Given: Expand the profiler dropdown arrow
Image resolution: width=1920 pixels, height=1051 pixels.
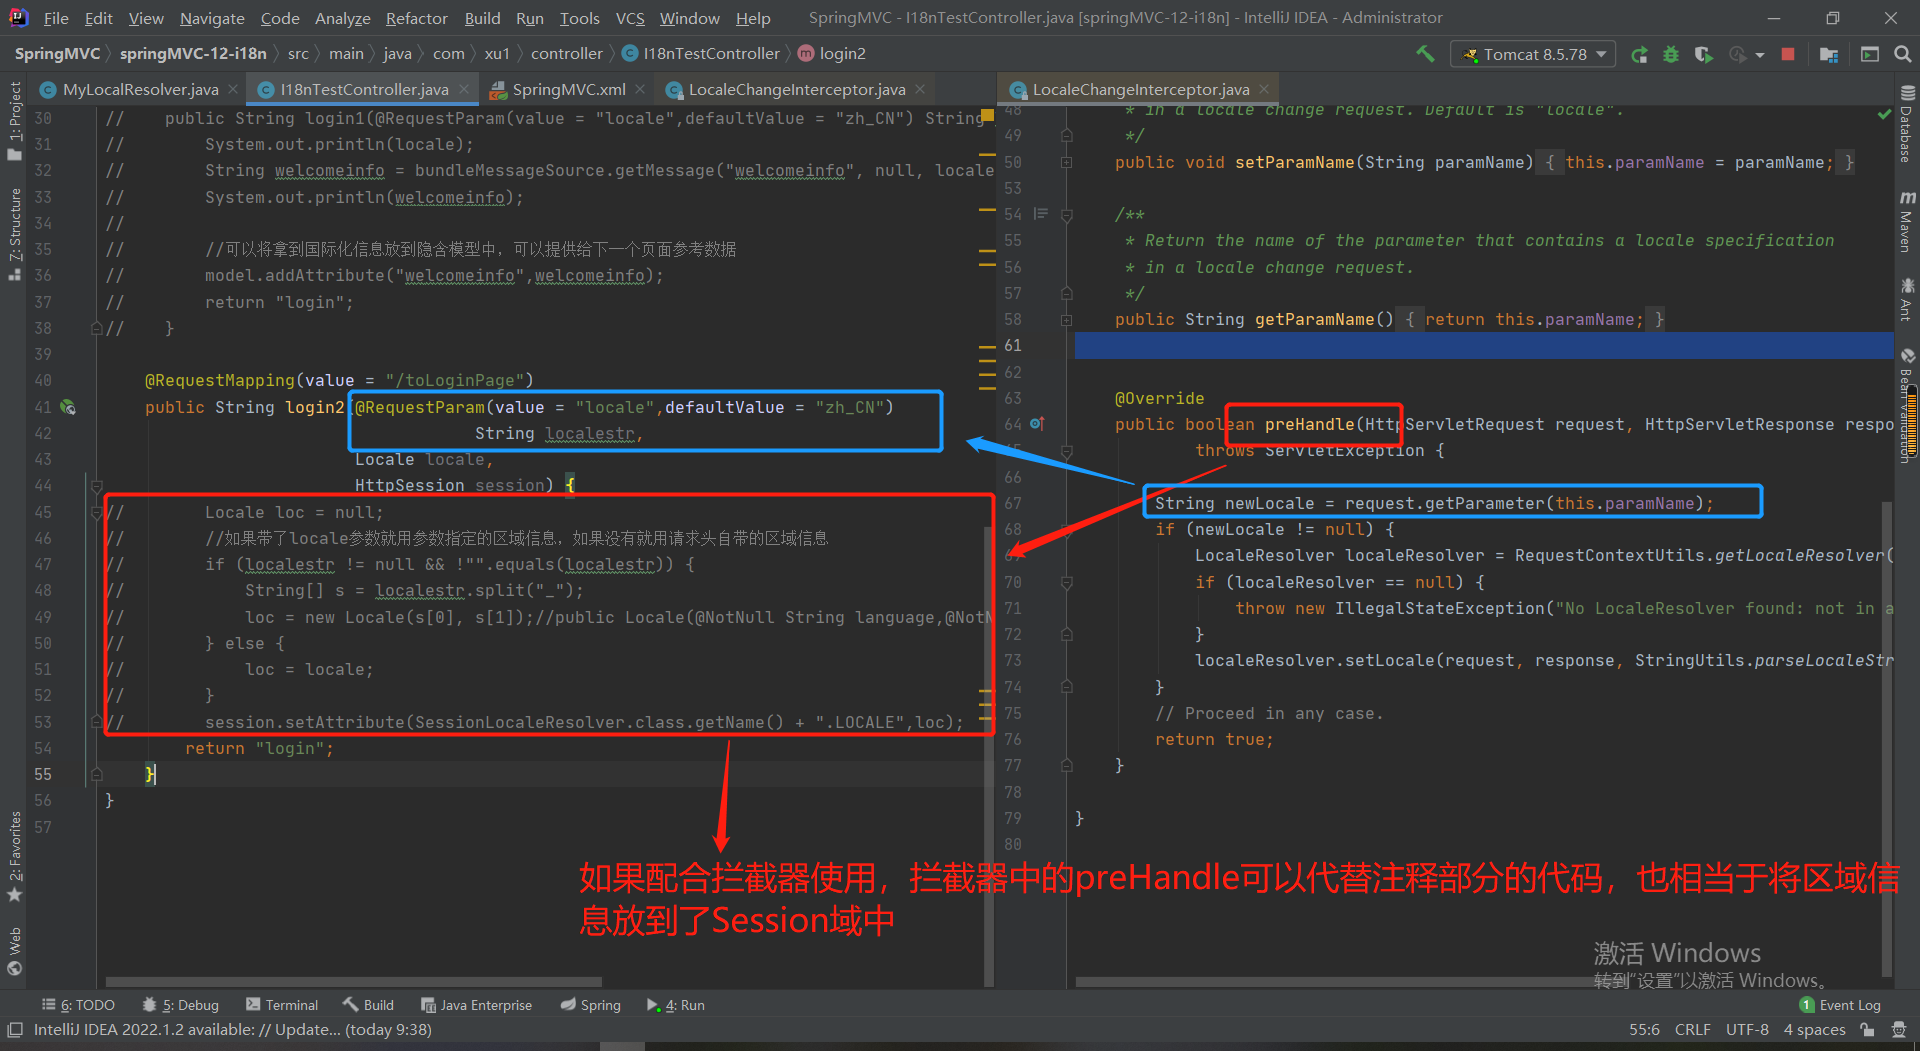Looking at the screenshot, I should (x=1759, y=55).
